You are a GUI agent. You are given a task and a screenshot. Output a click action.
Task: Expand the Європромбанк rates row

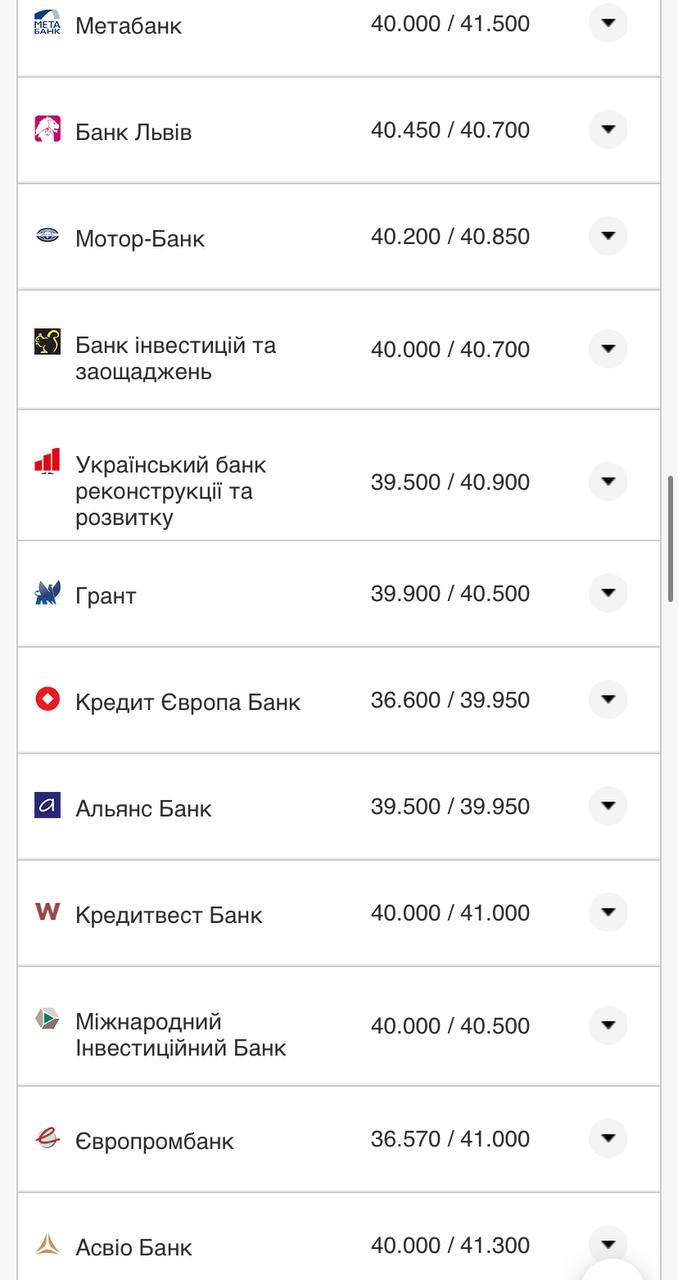tap(608, 1138)
